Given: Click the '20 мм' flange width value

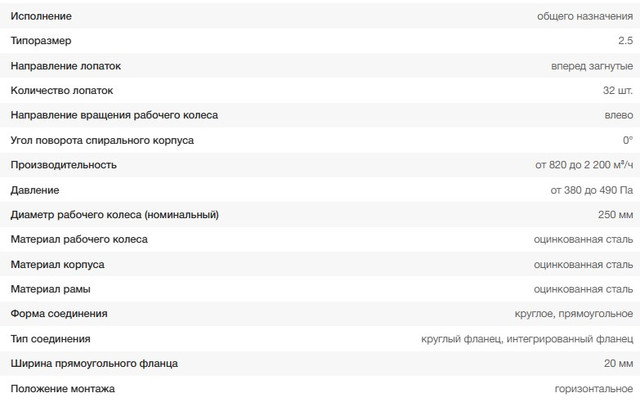Looking at the screenshot, I should pyautogui.click(x=618, y=363).
